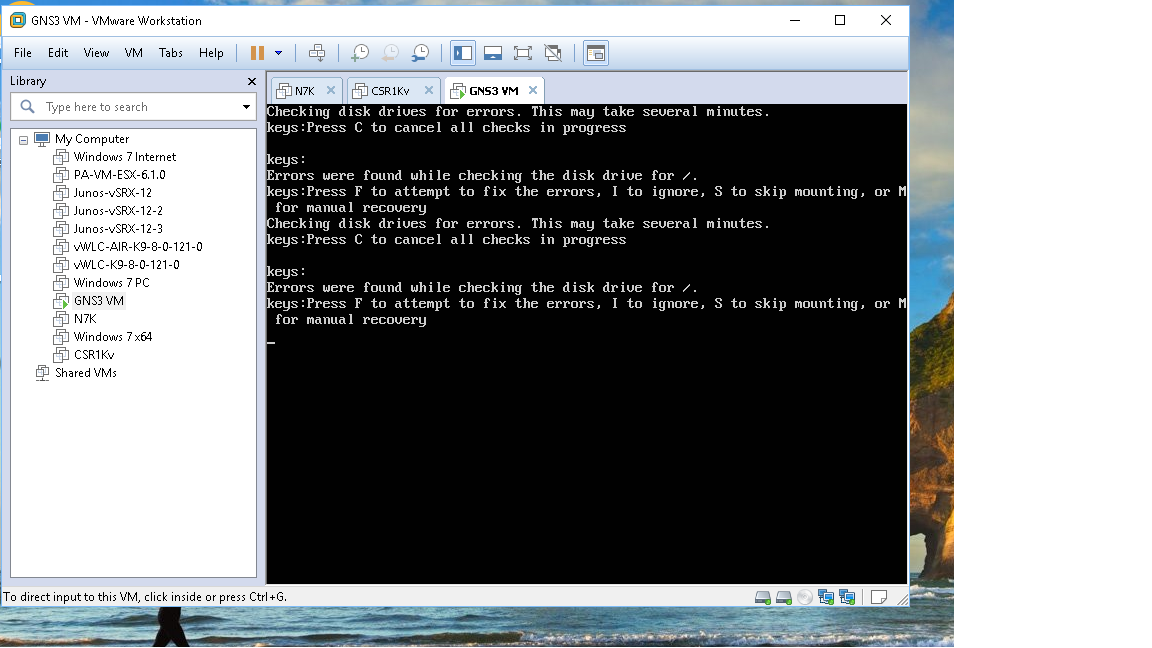Enter full screen mode
Viewport: 1152px width, 648px height.
click(x=523, y=52)
